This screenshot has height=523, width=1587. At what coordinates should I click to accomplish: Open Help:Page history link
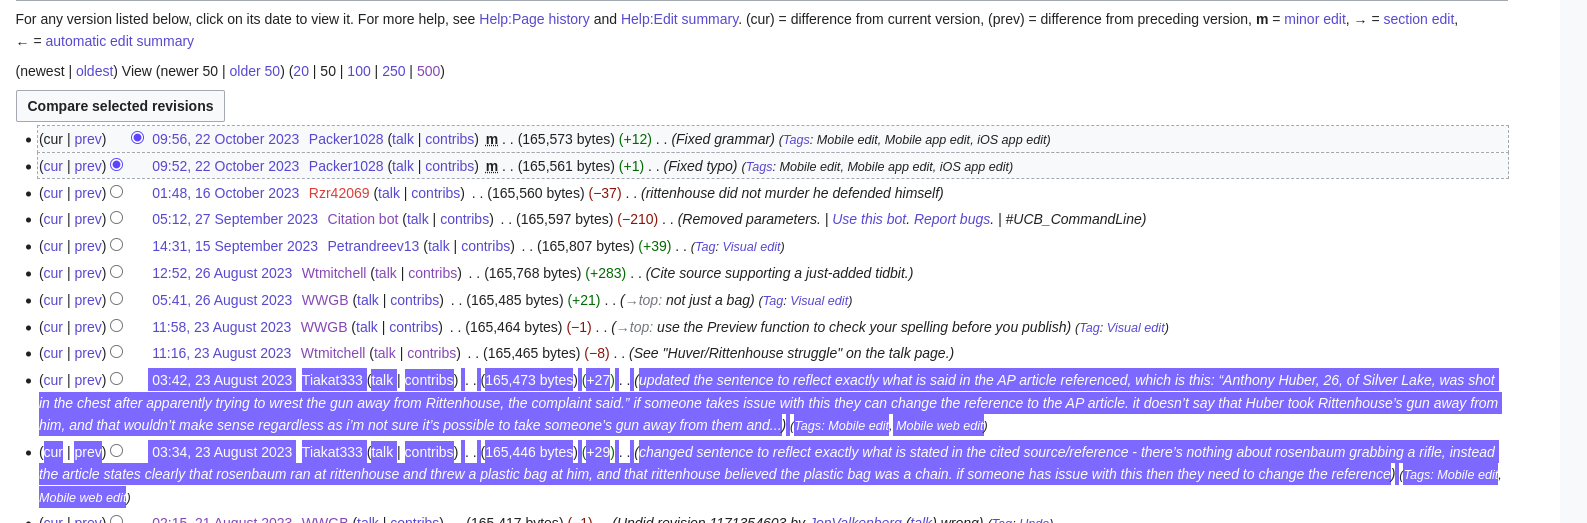(534, 19)
